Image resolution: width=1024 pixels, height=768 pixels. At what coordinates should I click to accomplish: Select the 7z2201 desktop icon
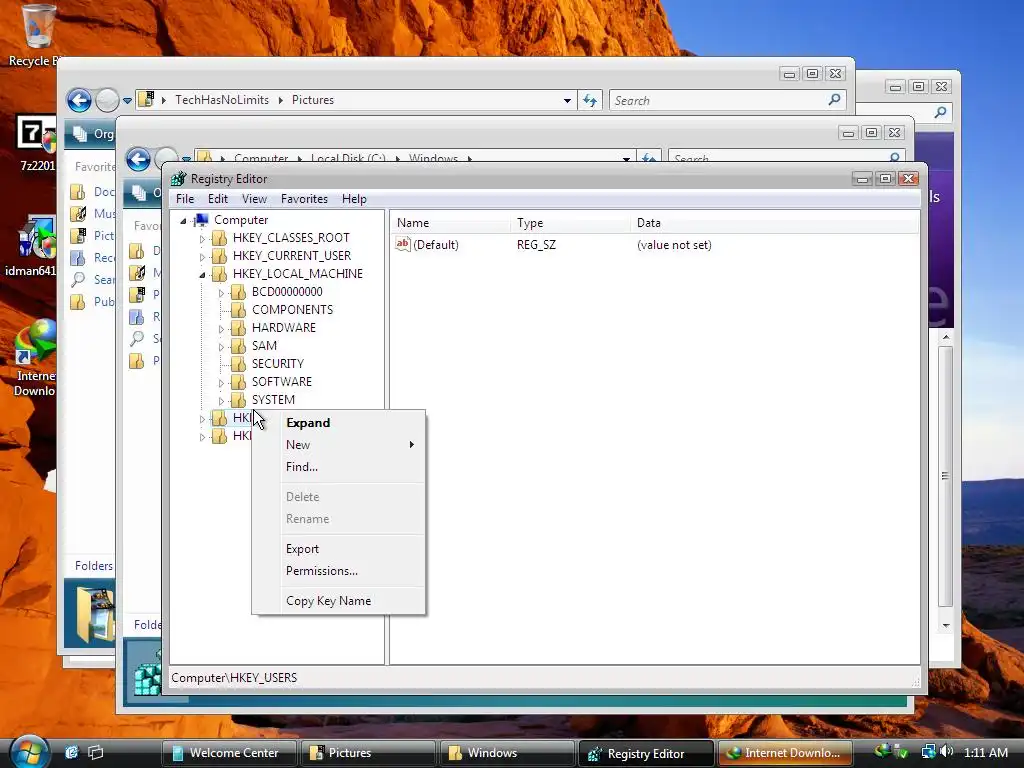coord(36,134)
